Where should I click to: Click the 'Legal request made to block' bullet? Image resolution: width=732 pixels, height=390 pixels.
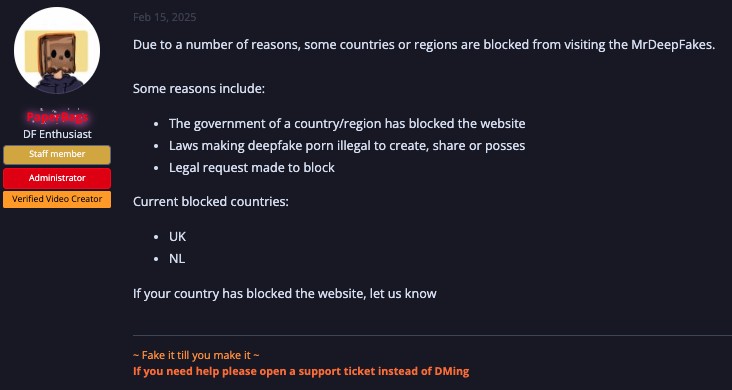(x=252, y=168)
